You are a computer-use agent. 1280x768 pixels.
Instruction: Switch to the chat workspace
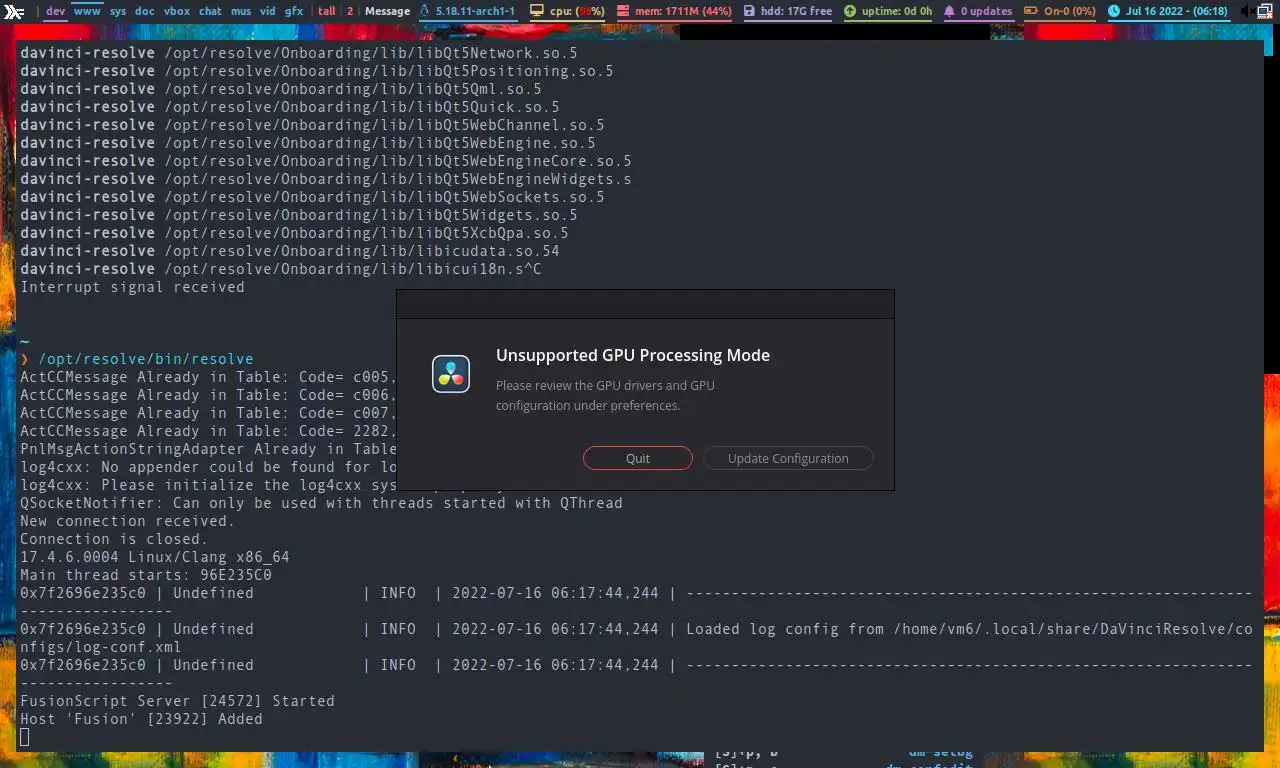click(210, 11)
